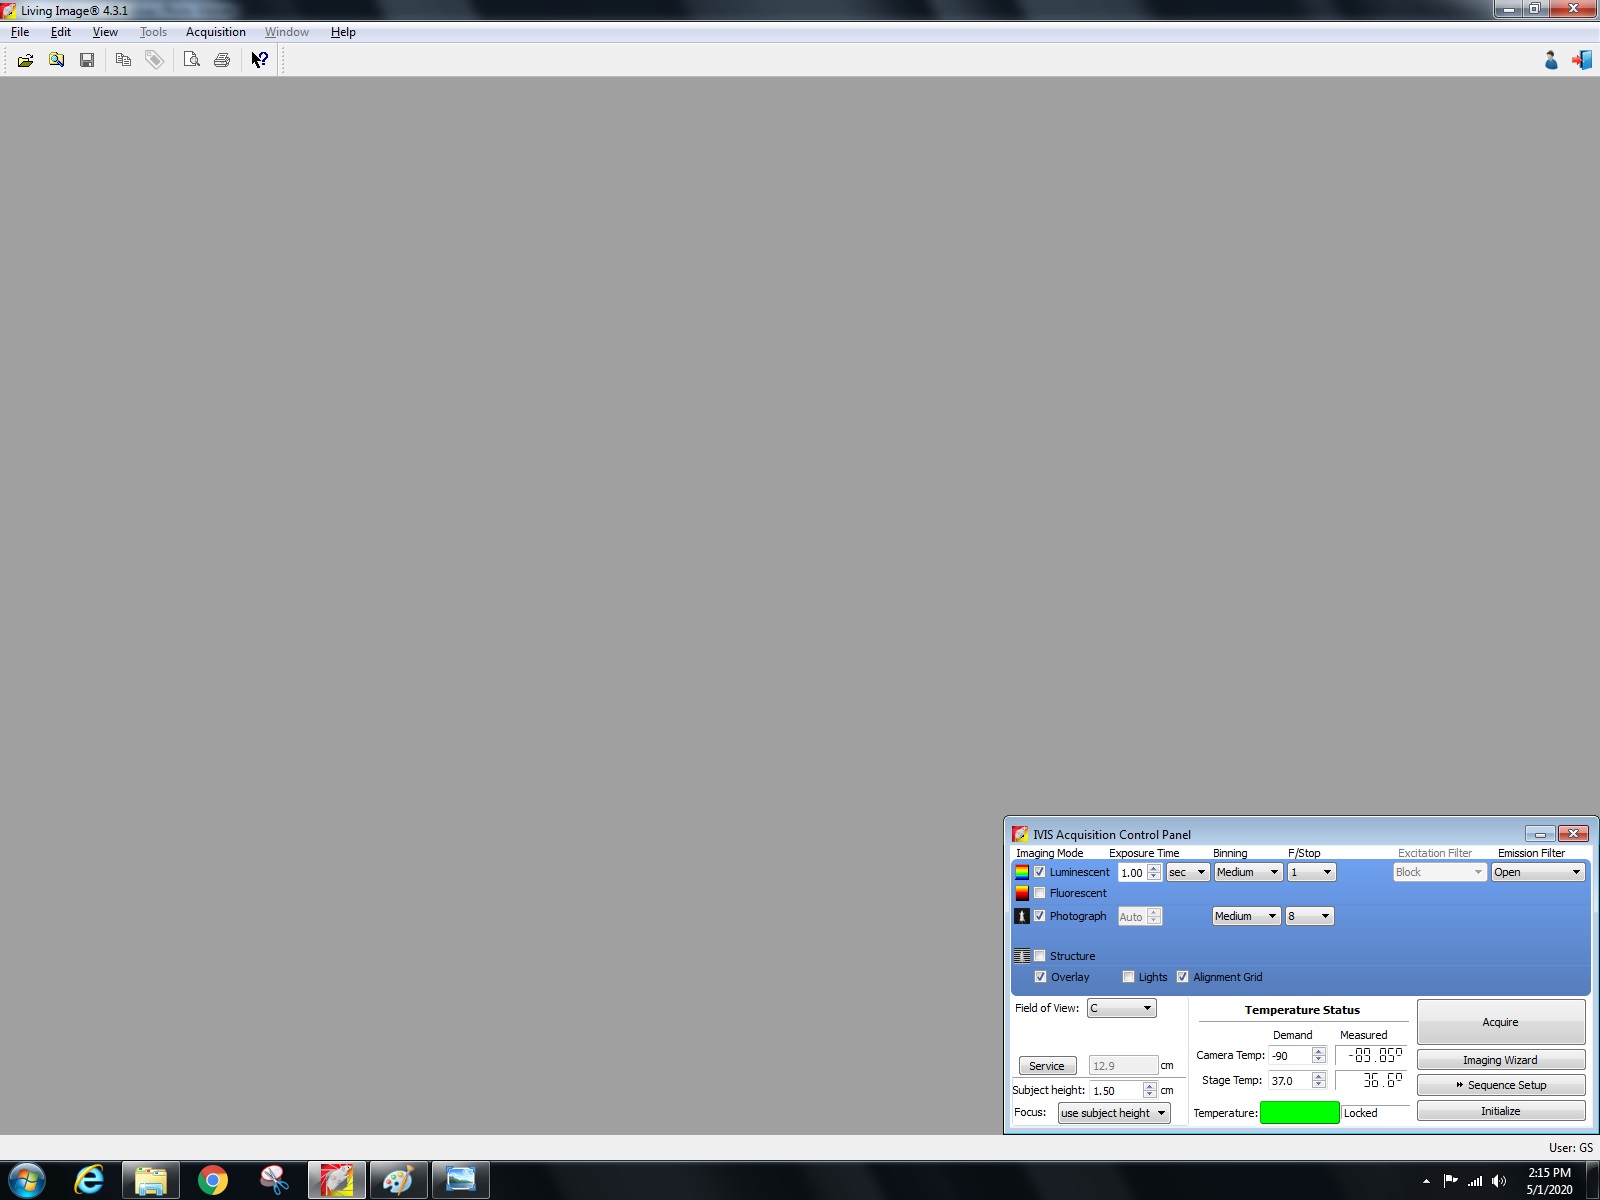Open a file with the folder icon
The height and width of the screenshot is (1200, 1600).
[x=25, y=60]
